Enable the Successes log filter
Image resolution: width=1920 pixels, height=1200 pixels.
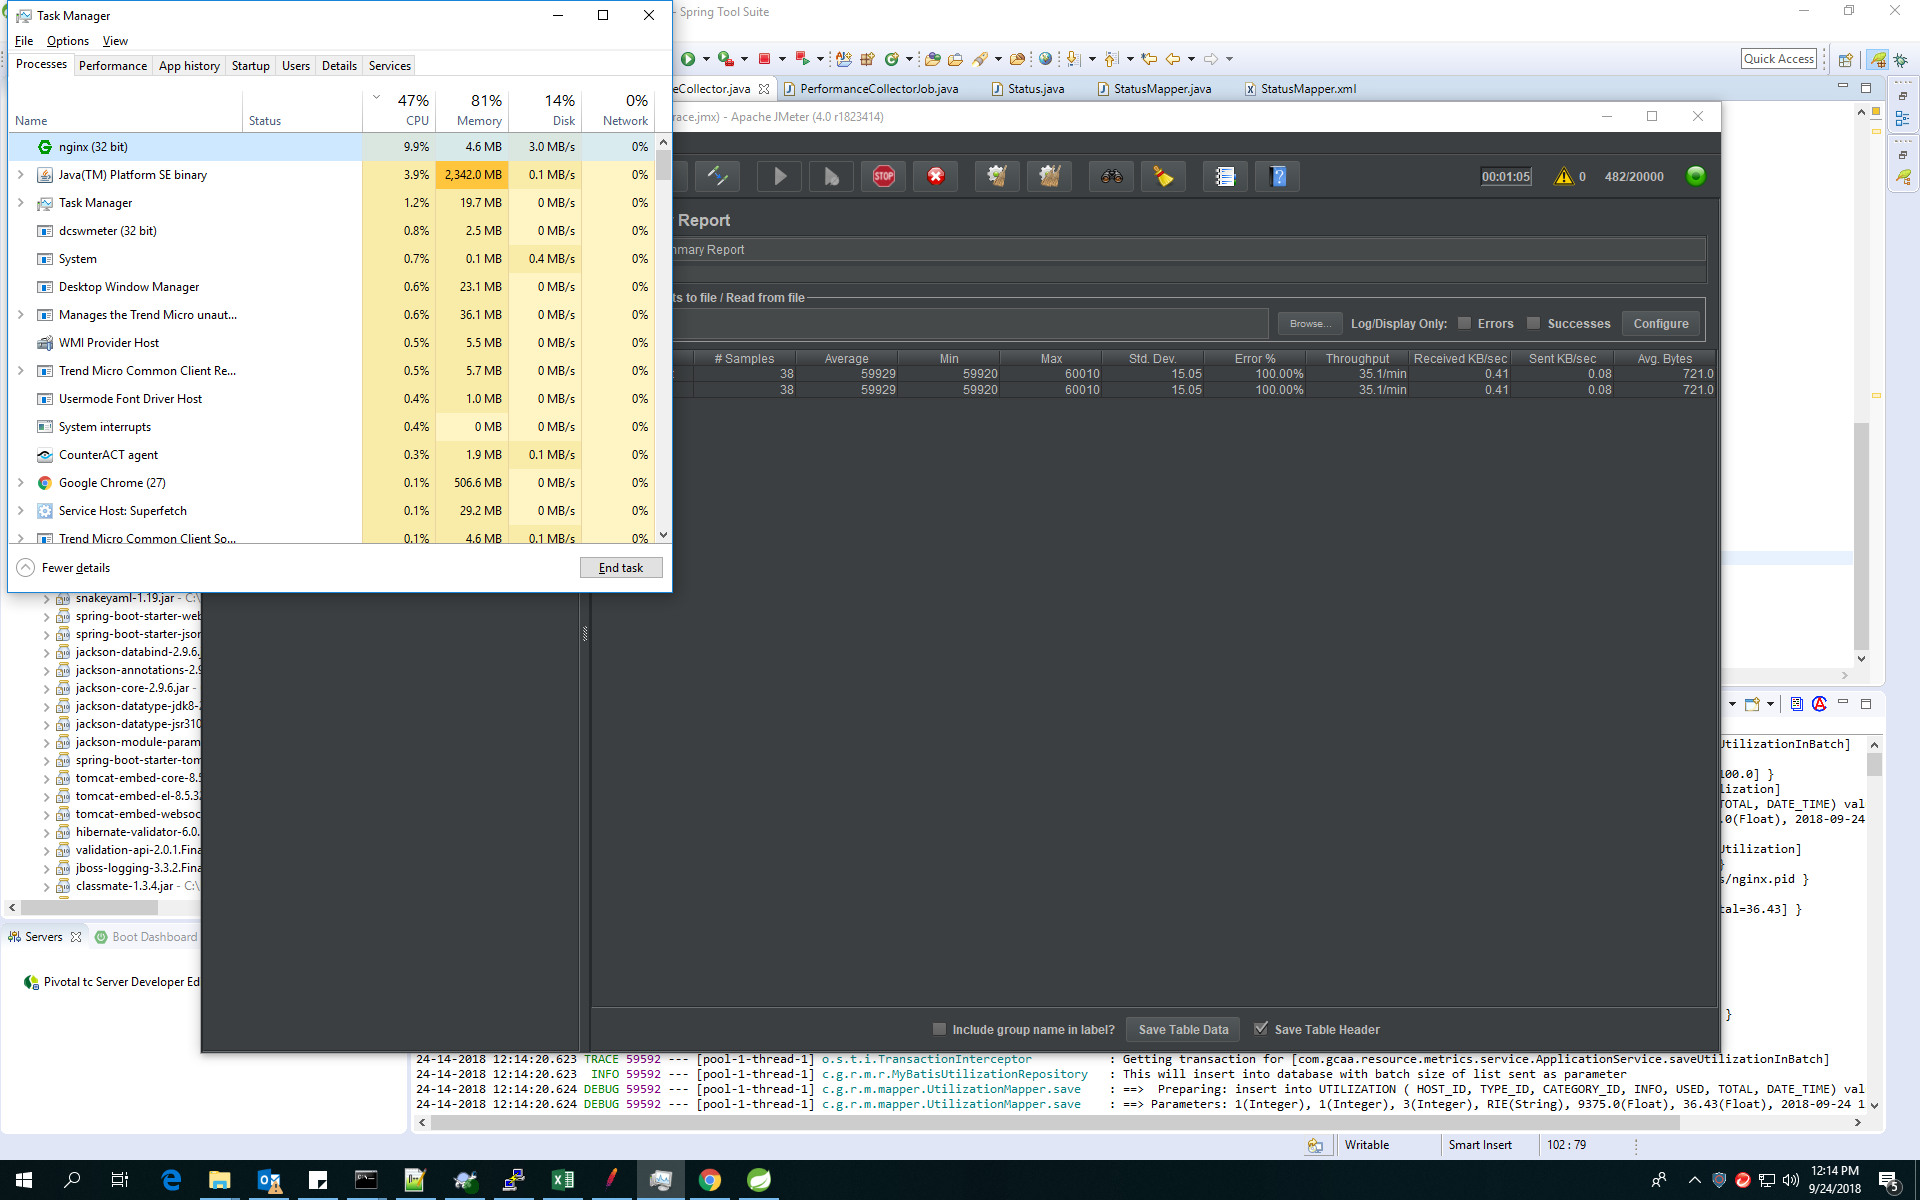(1533, 323)
